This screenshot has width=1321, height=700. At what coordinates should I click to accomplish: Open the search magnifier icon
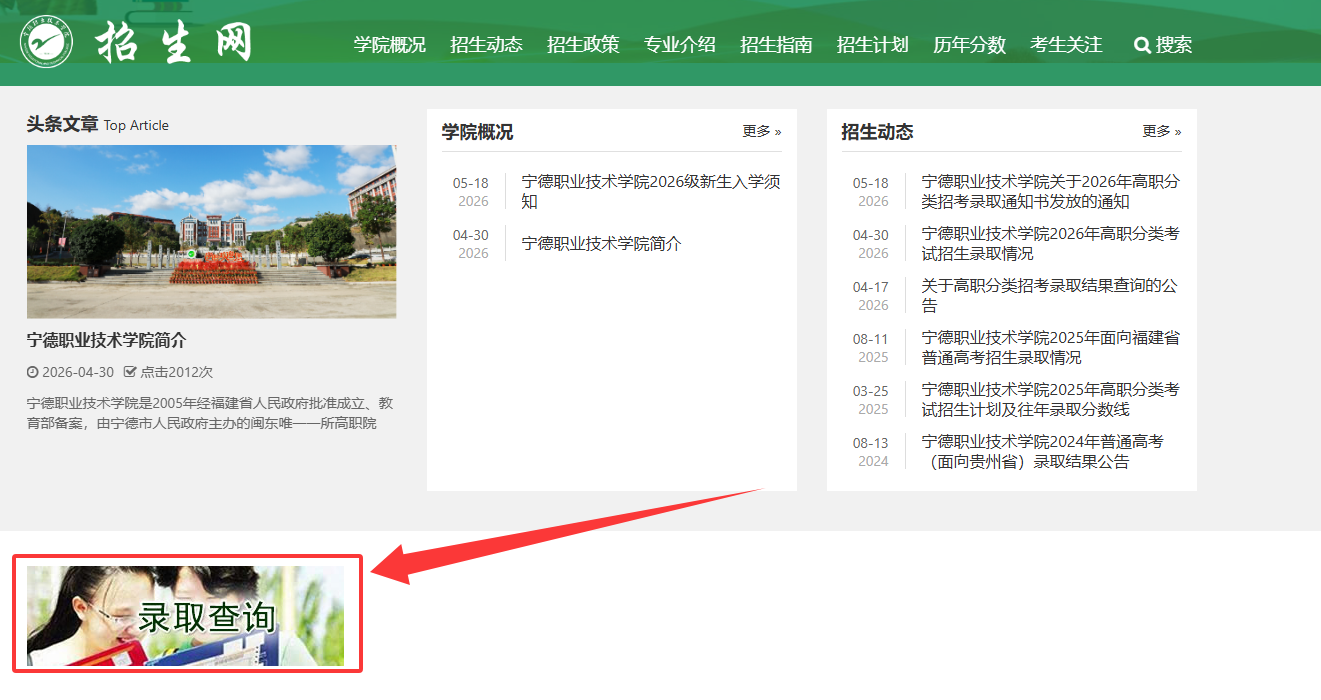tap(1142, 45)
